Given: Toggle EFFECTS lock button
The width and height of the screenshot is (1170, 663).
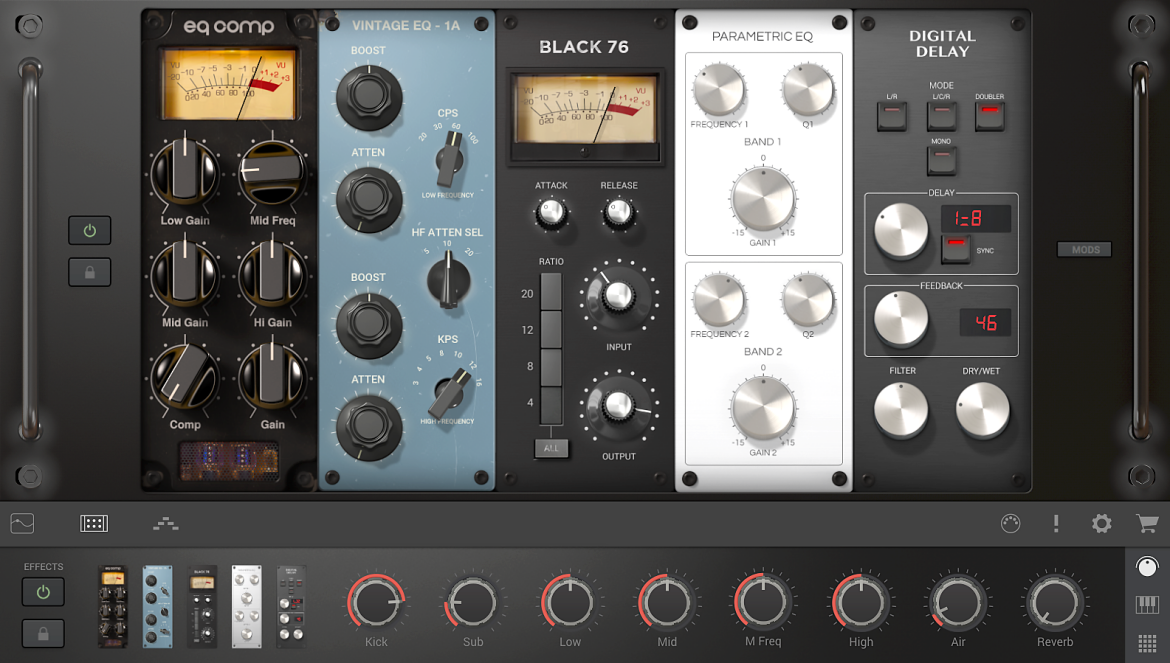Looking at the screenshot, I should tap(43, 634).
